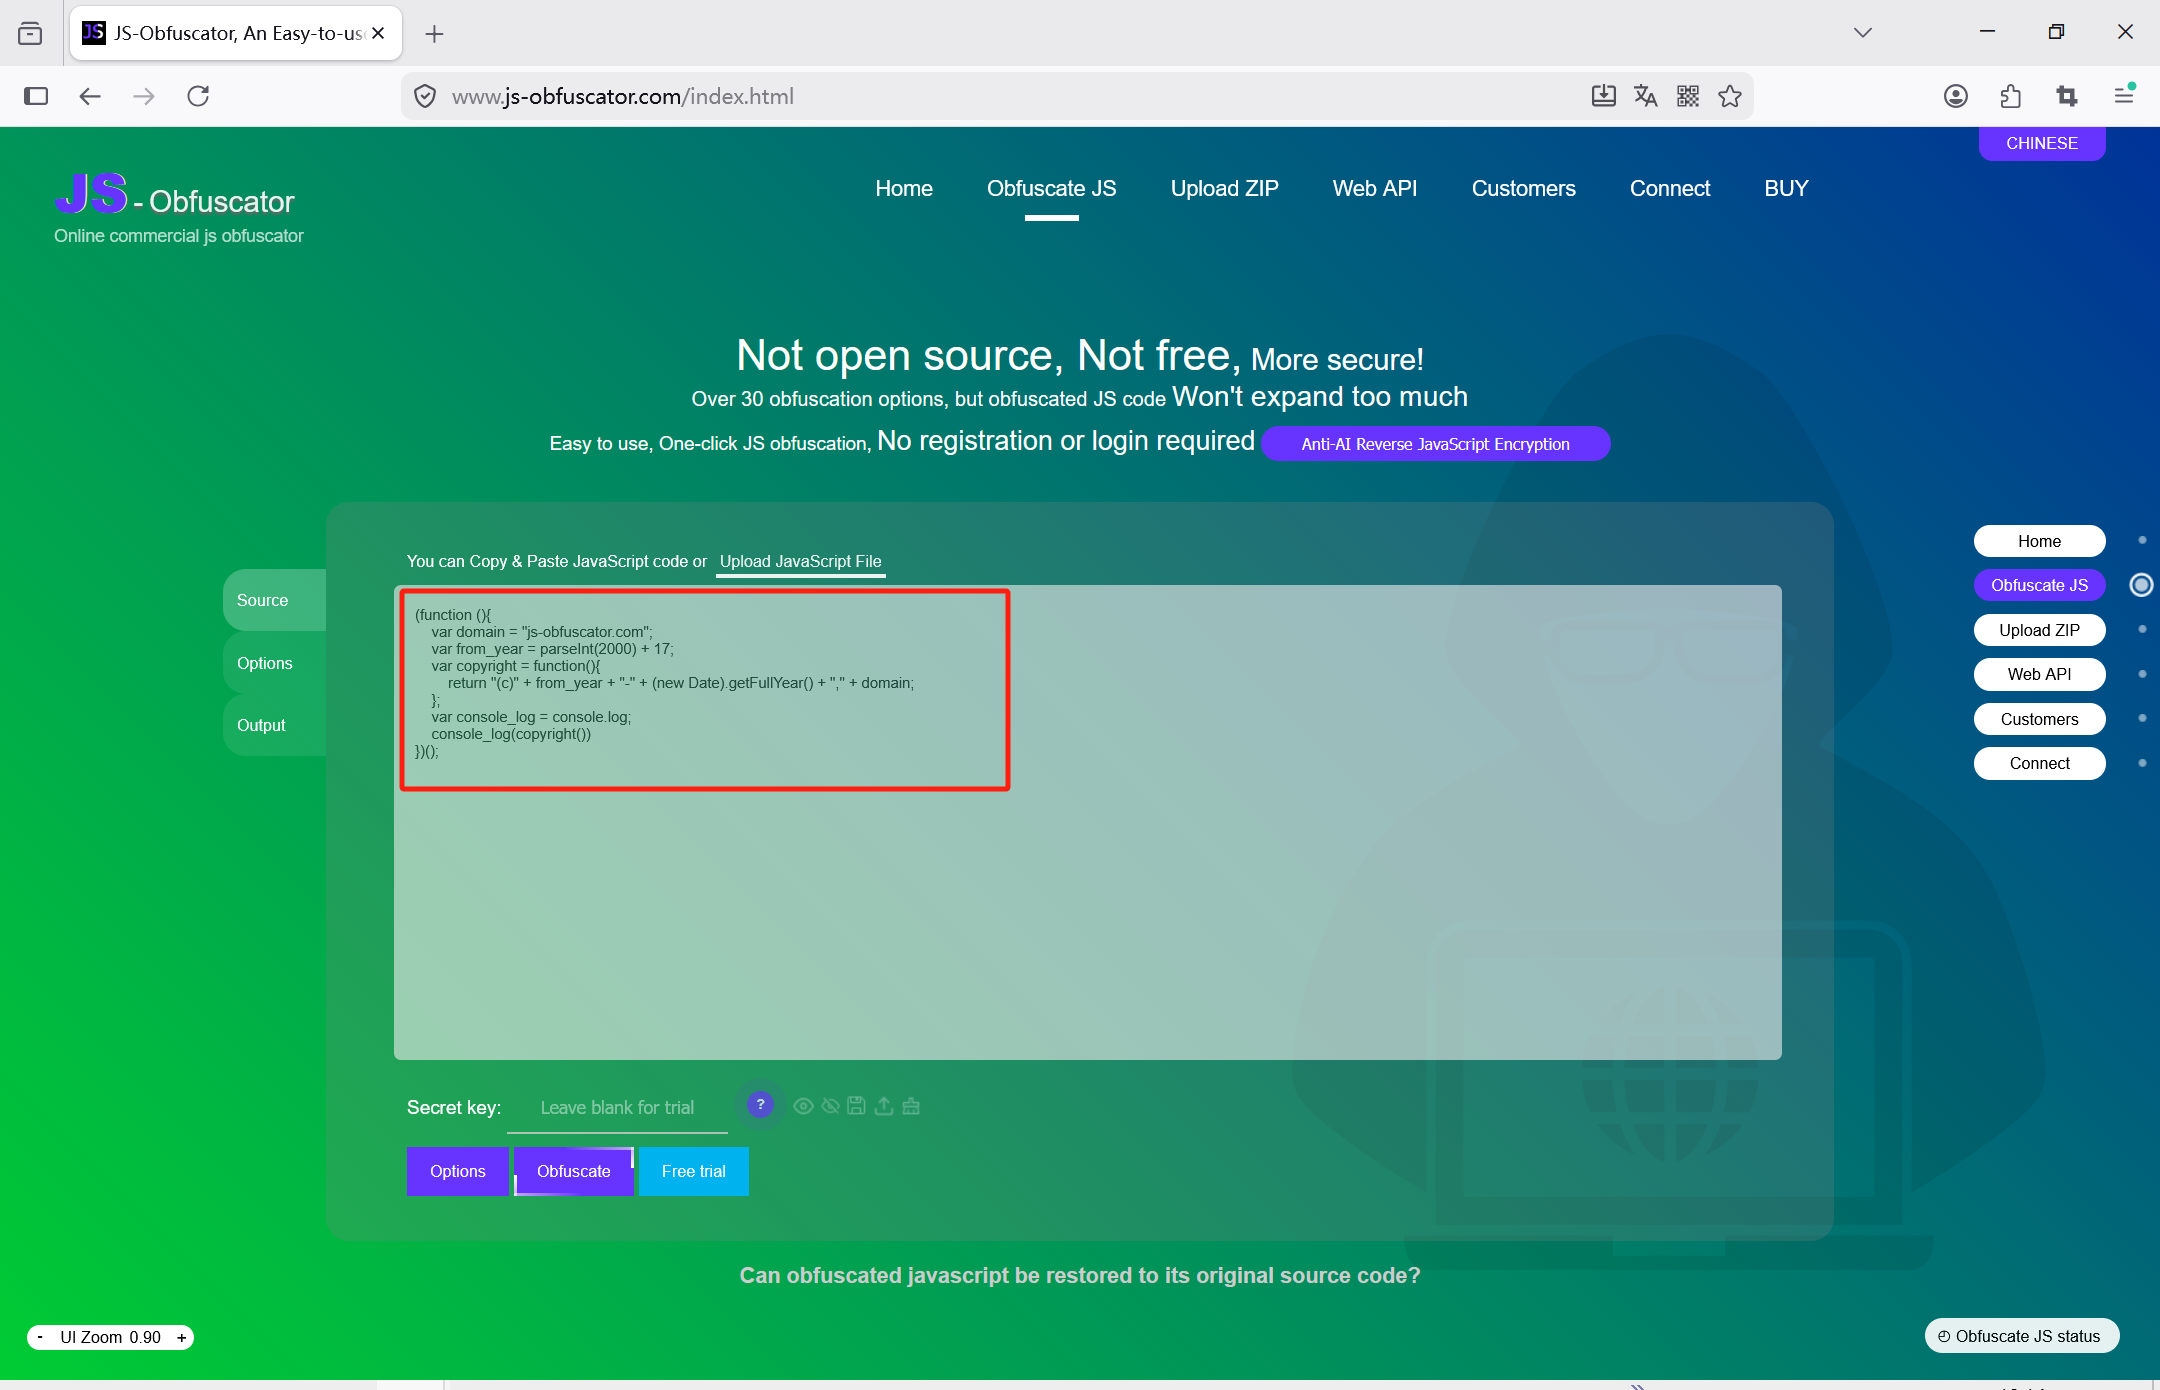Viewport: 2160px width, 1390px height.
Task: Open Customers in the top navigation
Action: 1524,188
